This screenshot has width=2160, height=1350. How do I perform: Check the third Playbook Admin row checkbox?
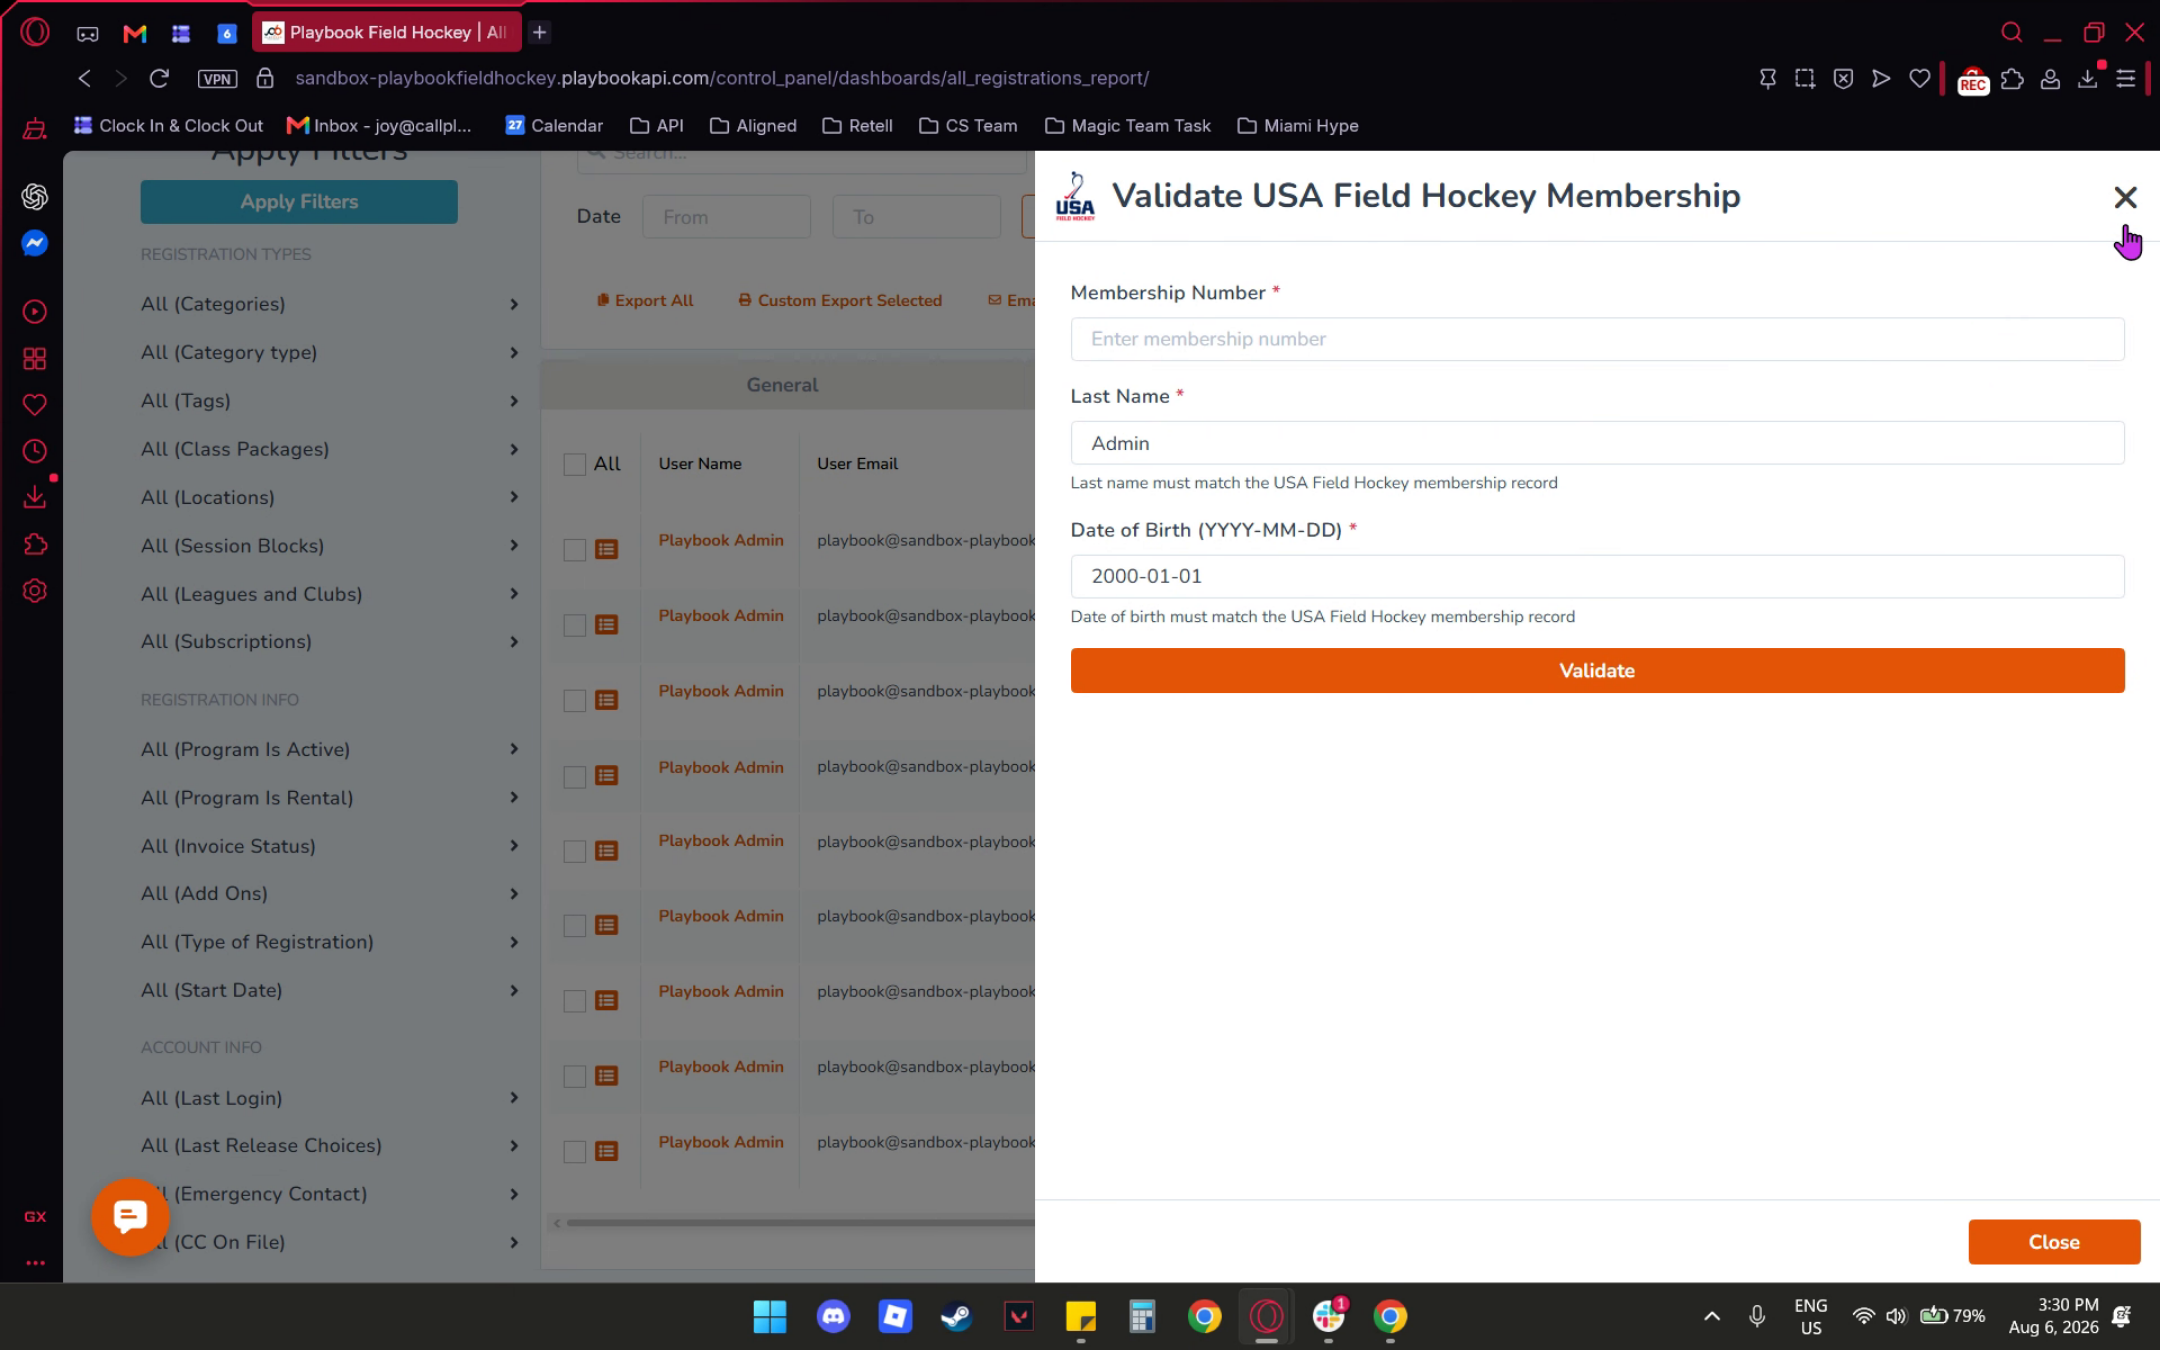tap(575, 700)
